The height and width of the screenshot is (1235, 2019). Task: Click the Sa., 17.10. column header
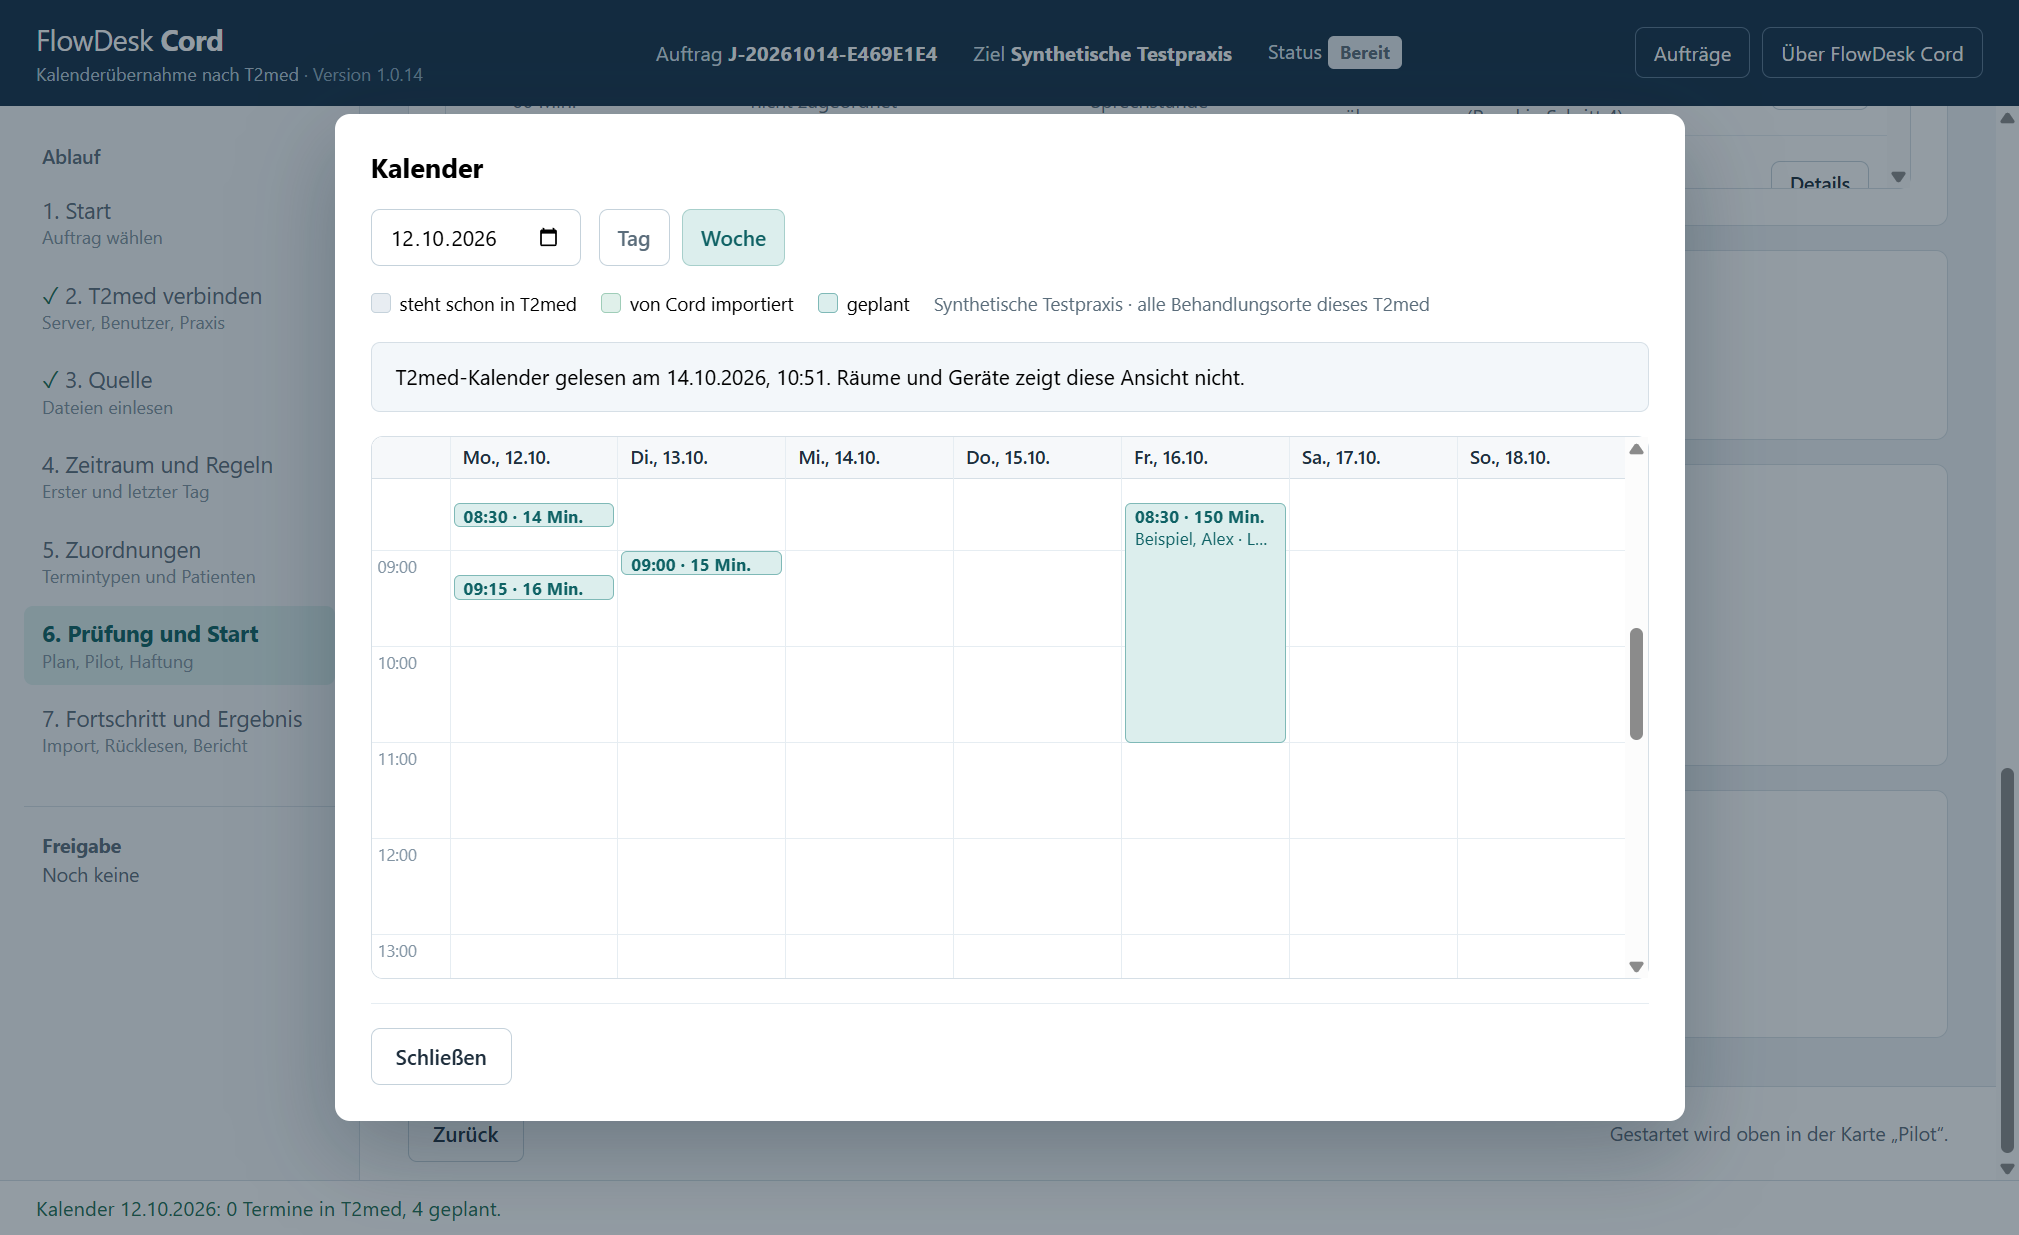point(1373,458)
